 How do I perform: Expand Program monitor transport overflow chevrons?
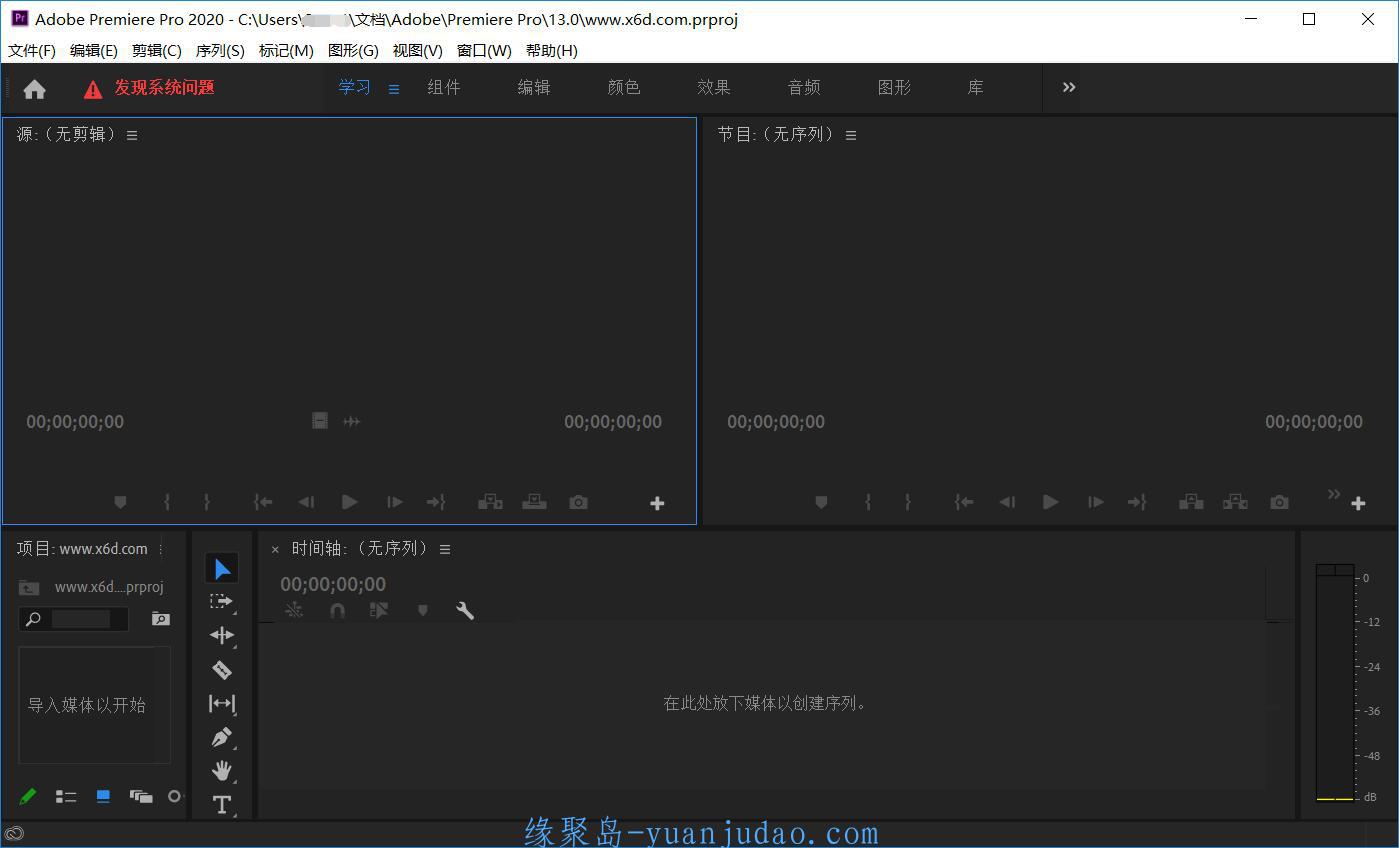click(x=1333, y=494)
